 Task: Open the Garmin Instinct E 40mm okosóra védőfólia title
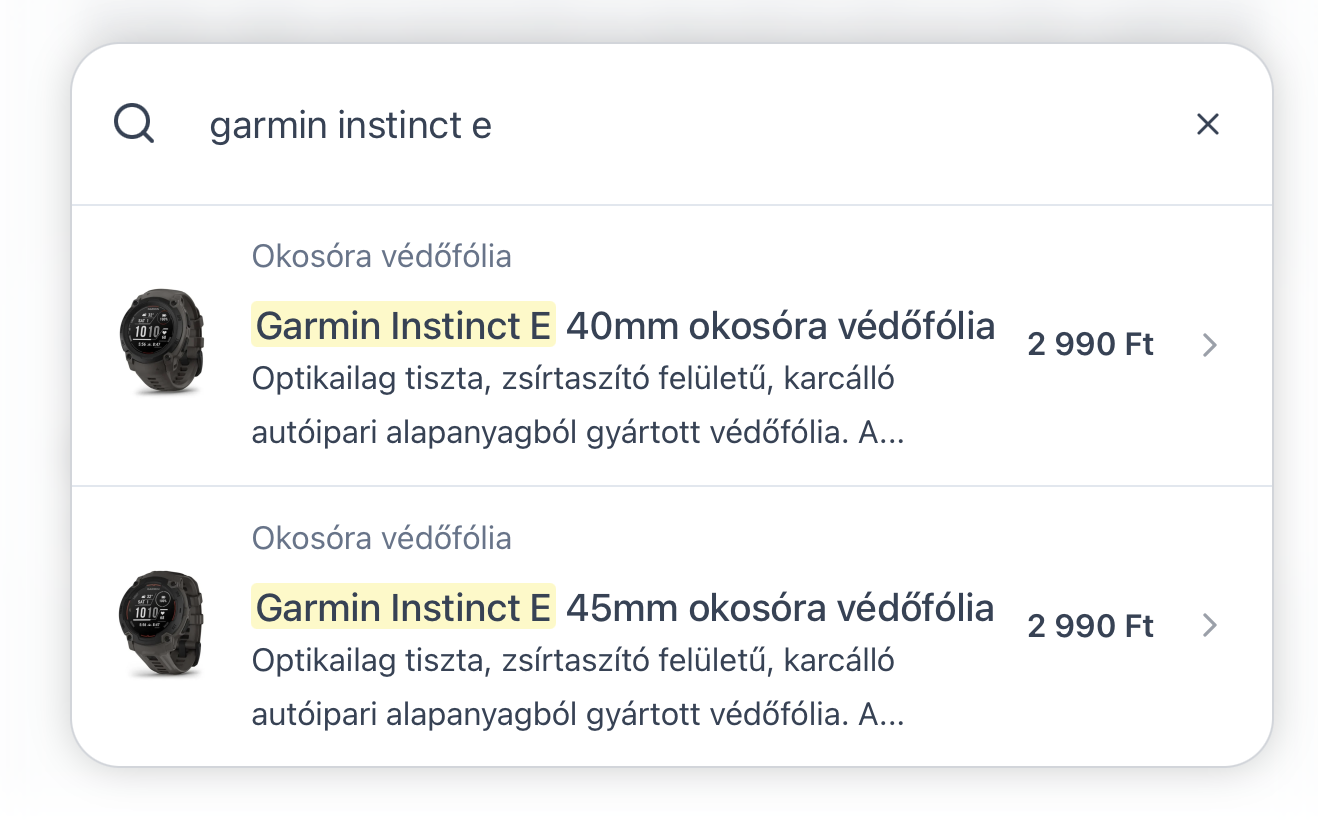pos(624,325)
